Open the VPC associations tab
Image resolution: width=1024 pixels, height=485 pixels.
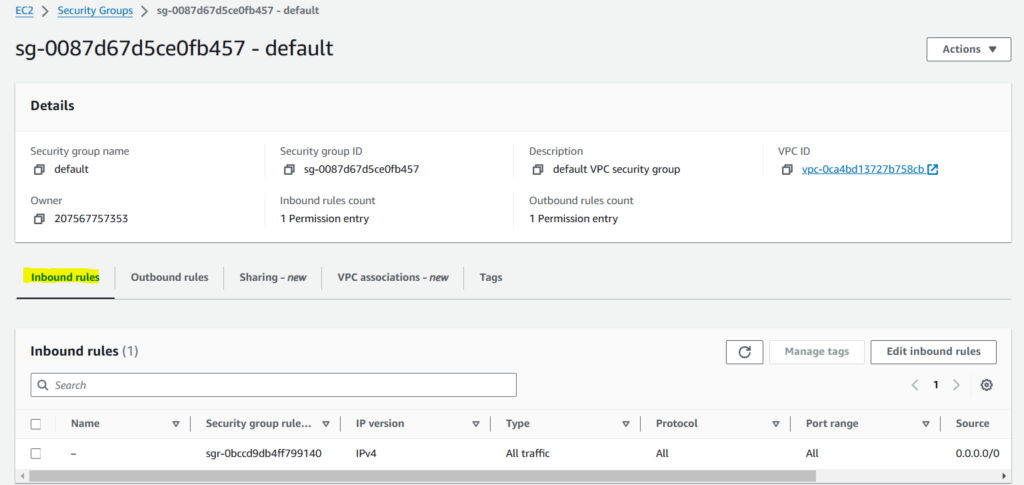click(392, 277)
